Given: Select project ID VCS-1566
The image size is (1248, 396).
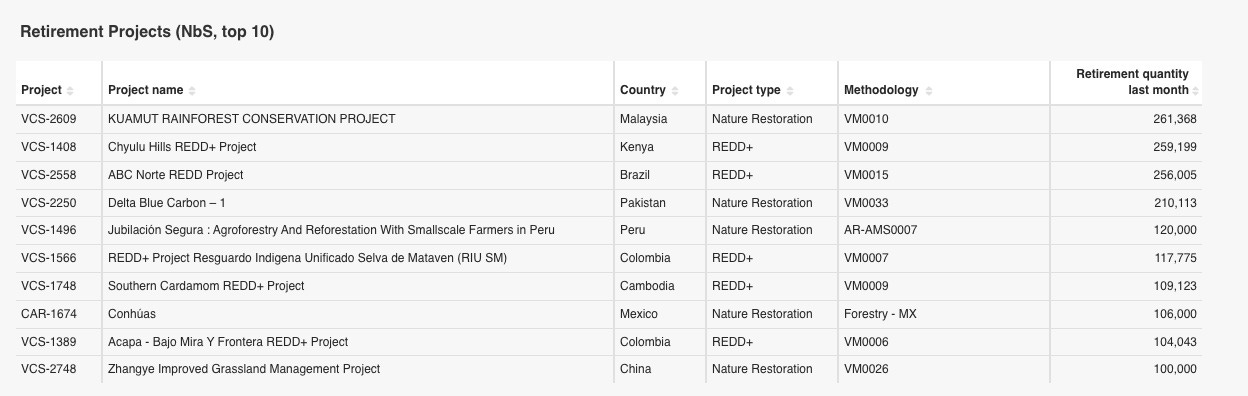Looking at the screenshot, I should click(49, 258).
